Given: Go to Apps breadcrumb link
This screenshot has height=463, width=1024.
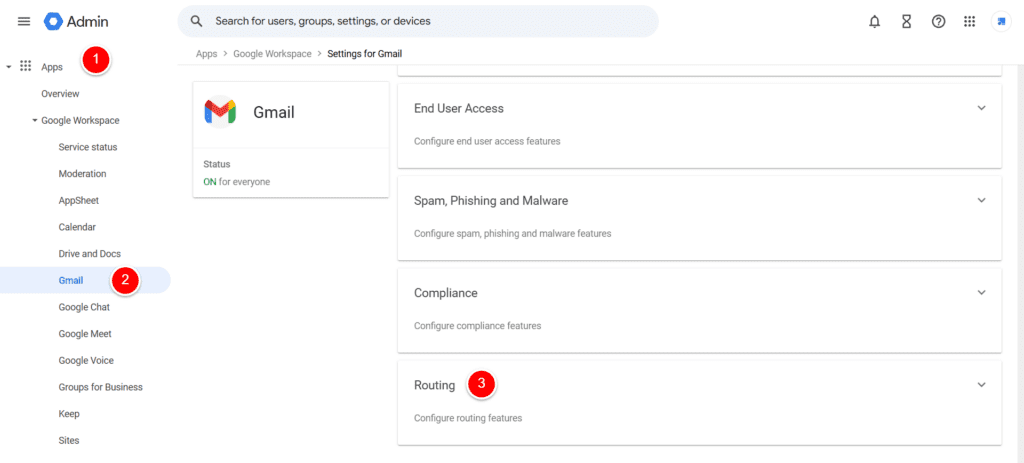Looking at the screenshot, I should point(206,54).
